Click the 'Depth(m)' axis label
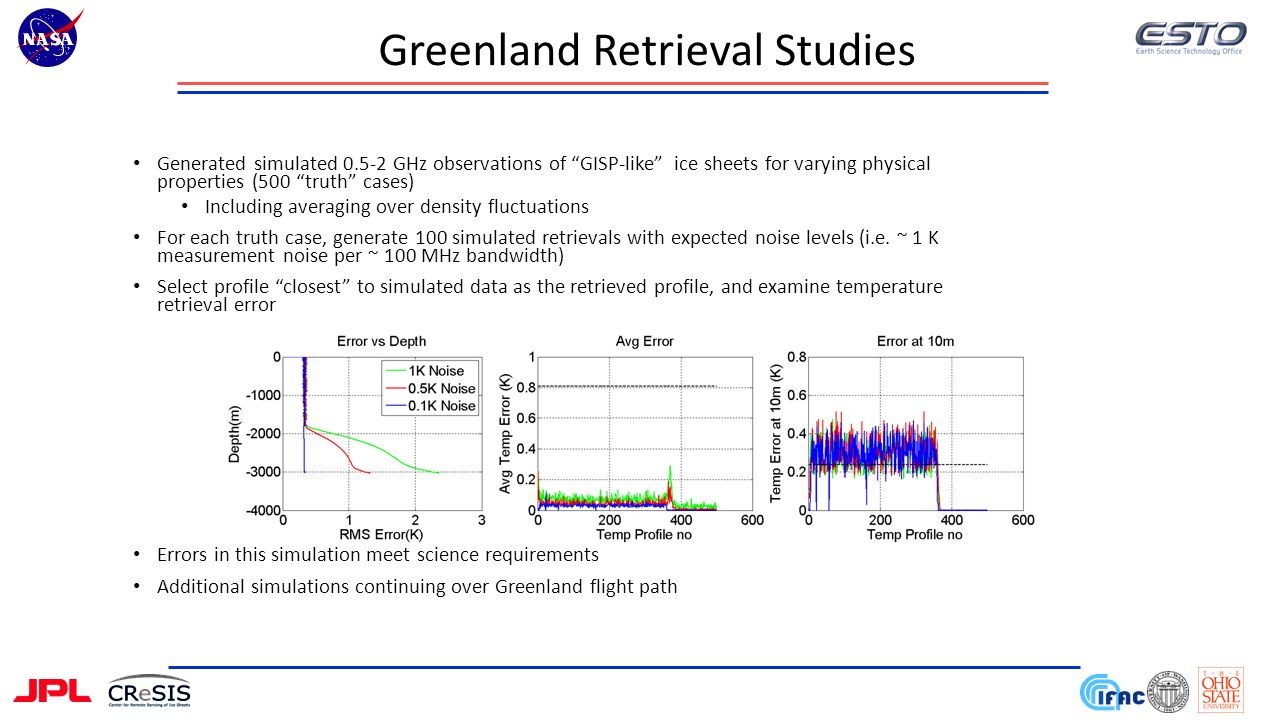This screenshot has height=720, width=1280. [x=236, y=433]
